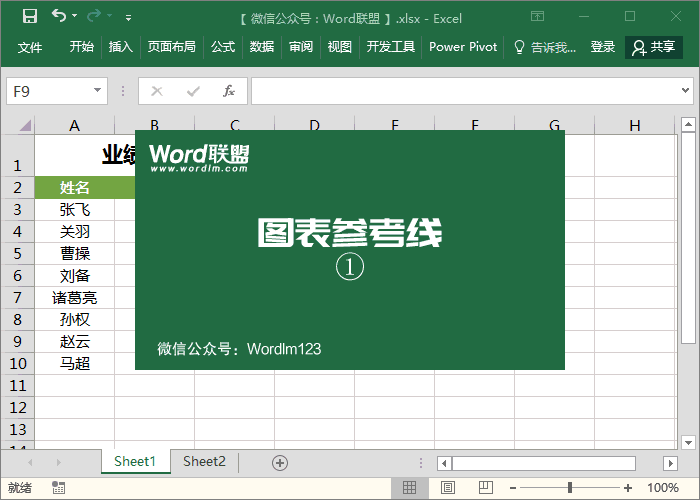Click the cell containing 孙权
The width and height of the screenshot is (700, 500).
tap(75, 320)
